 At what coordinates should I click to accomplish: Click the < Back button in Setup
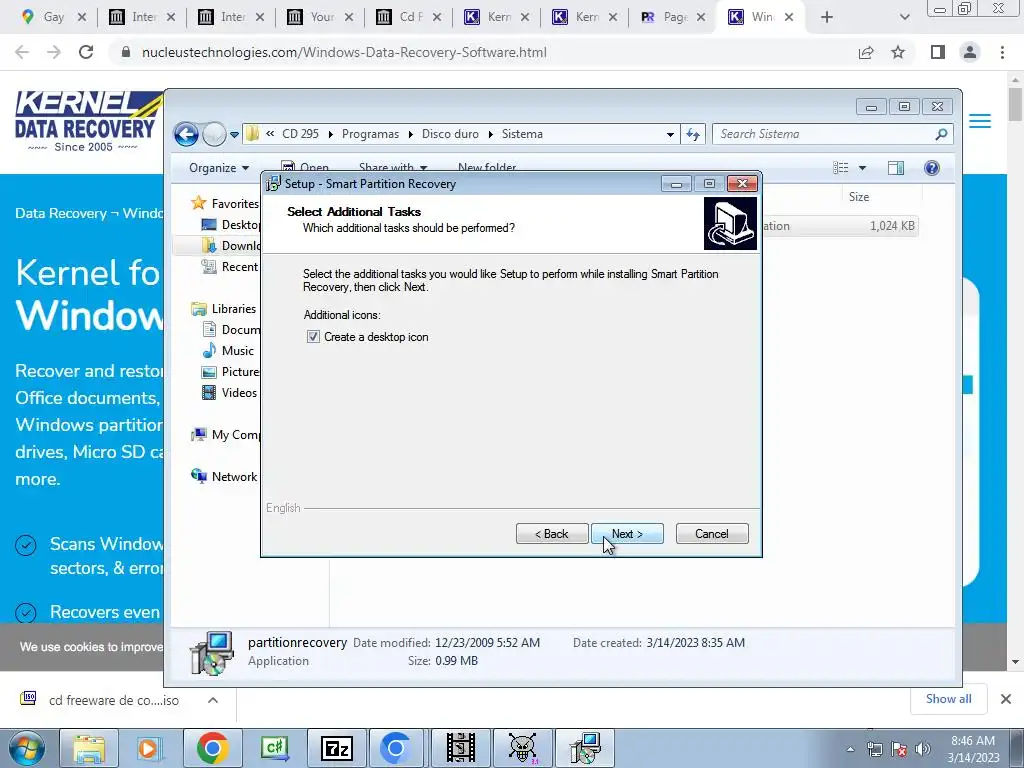click(x=552, y=534)
